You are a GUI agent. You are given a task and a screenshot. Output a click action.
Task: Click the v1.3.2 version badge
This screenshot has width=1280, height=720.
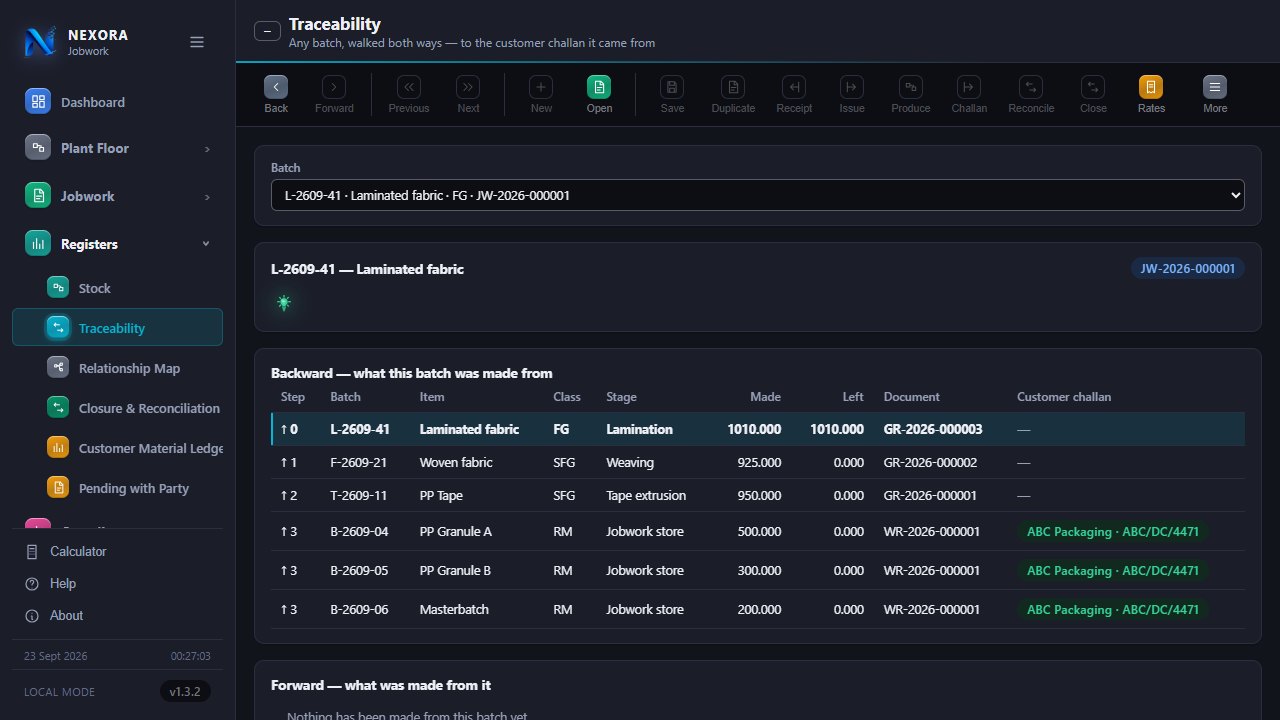pyautogui.click(x=185, y=691)
